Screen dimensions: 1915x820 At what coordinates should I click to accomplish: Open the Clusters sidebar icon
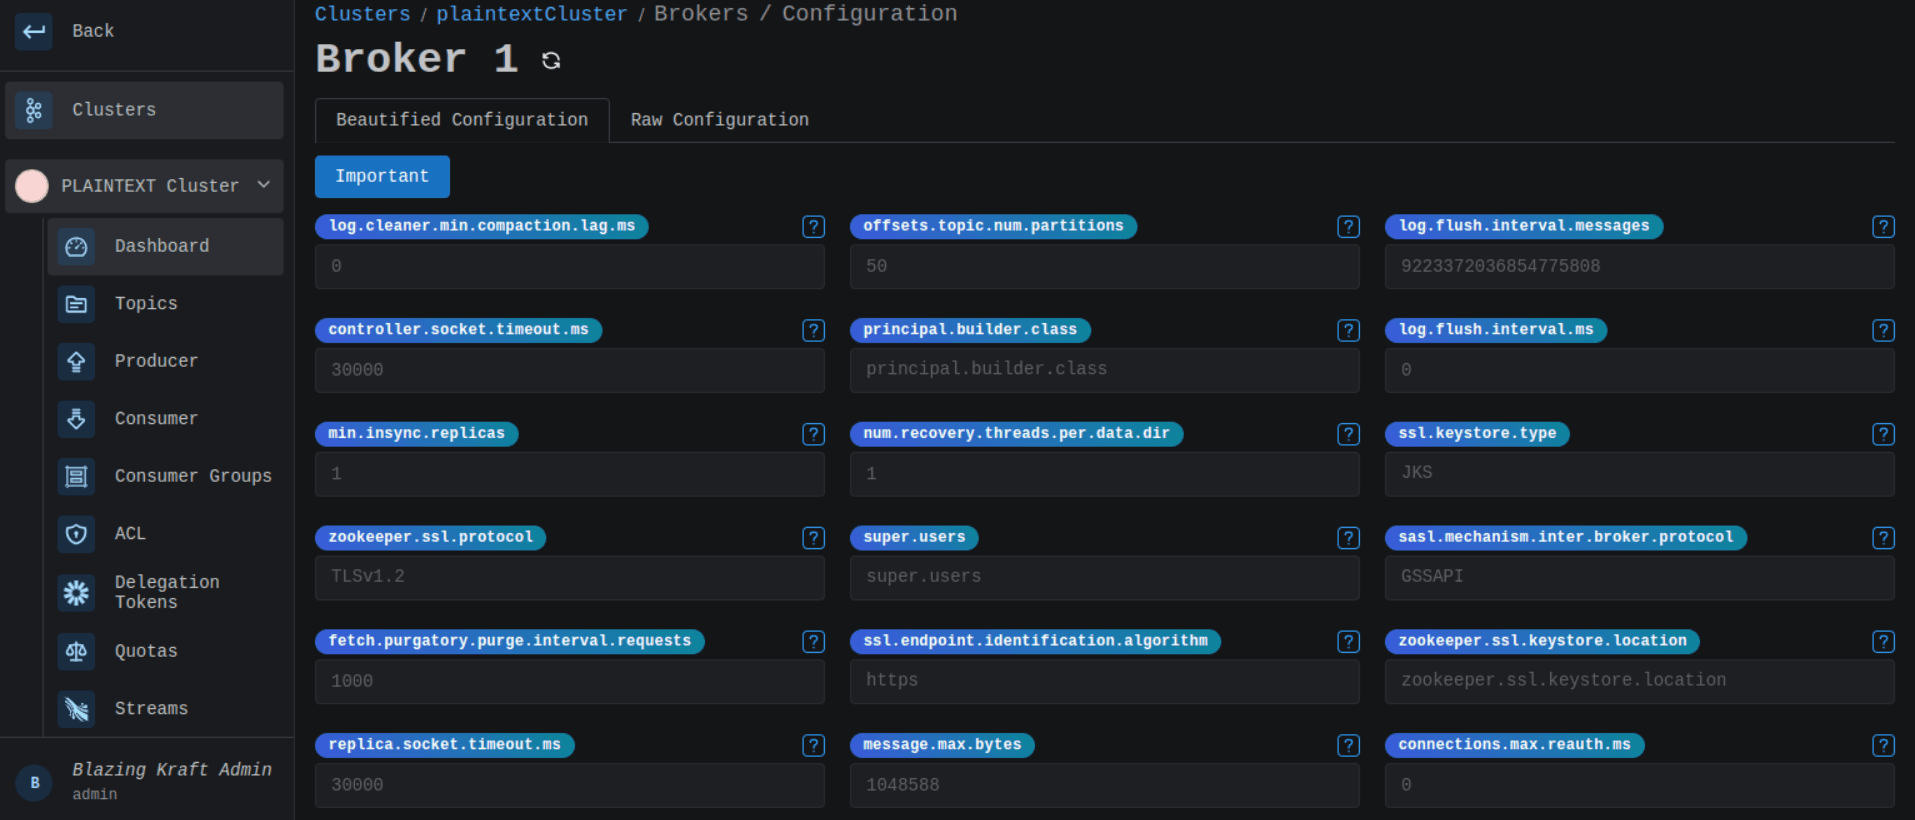(34, 110)
